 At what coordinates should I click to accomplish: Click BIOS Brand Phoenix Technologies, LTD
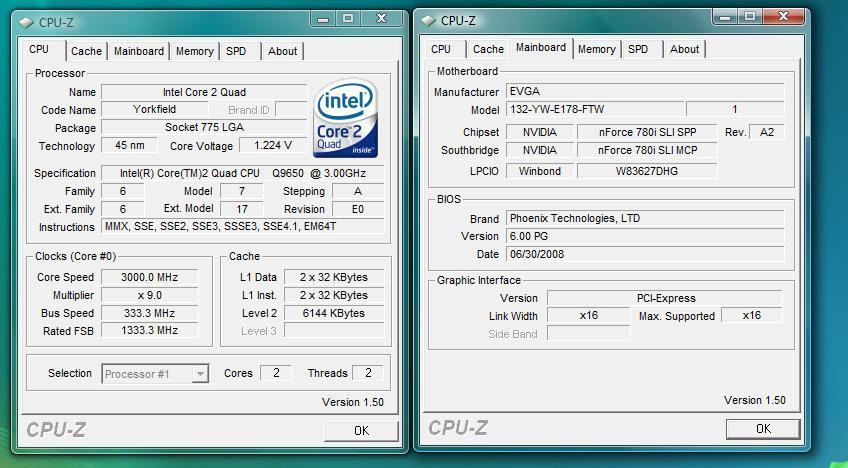coord(645,218)
